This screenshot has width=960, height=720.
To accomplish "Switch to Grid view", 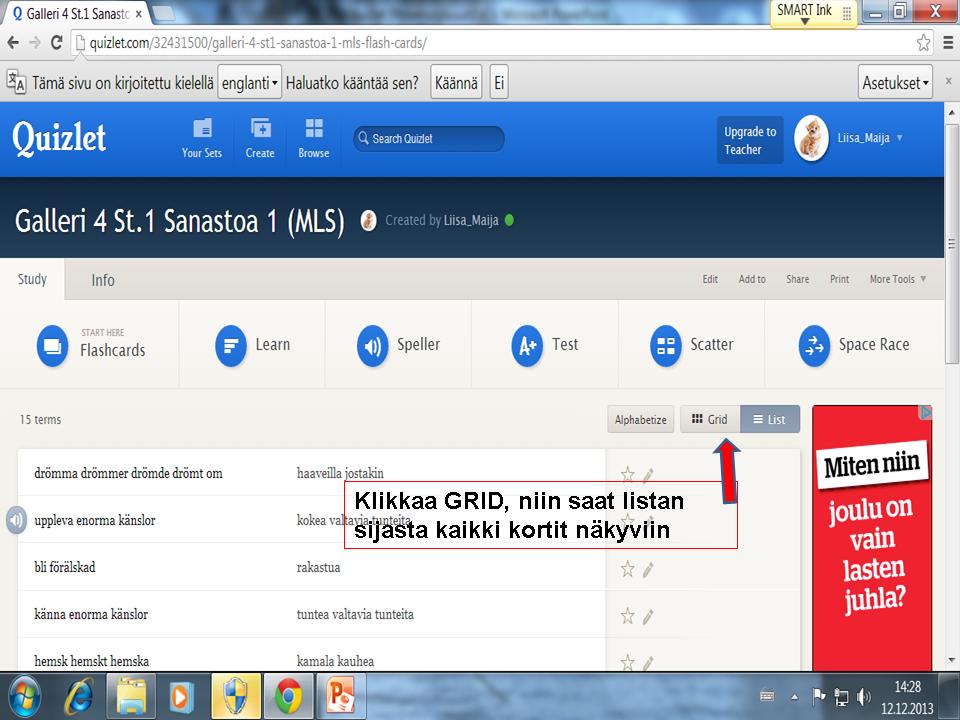I will (x=710, y=420).
